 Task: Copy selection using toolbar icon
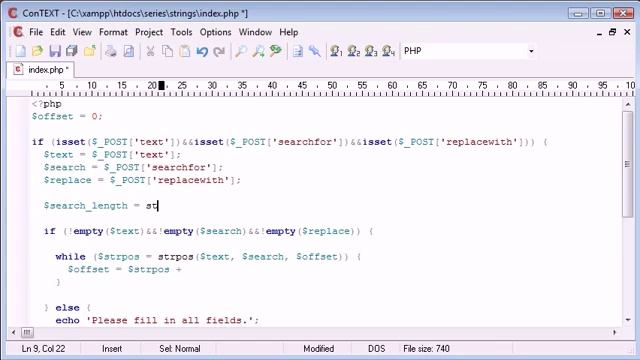pos(167,51)
